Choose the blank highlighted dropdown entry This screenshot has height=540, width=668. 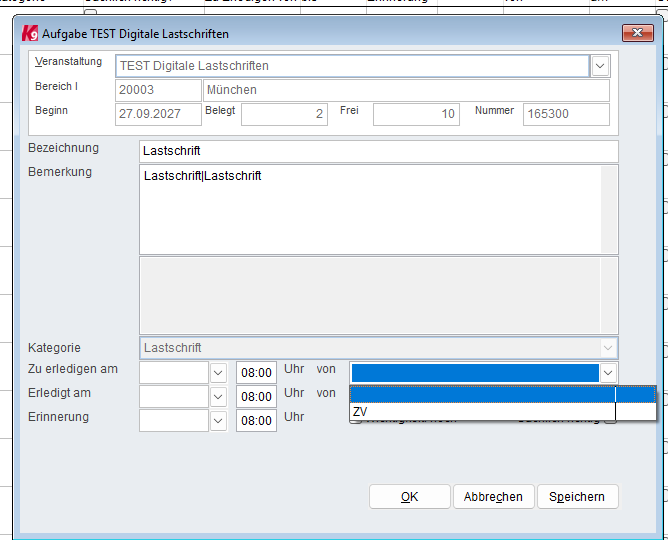pyautogui.click(x=482, y=395)
